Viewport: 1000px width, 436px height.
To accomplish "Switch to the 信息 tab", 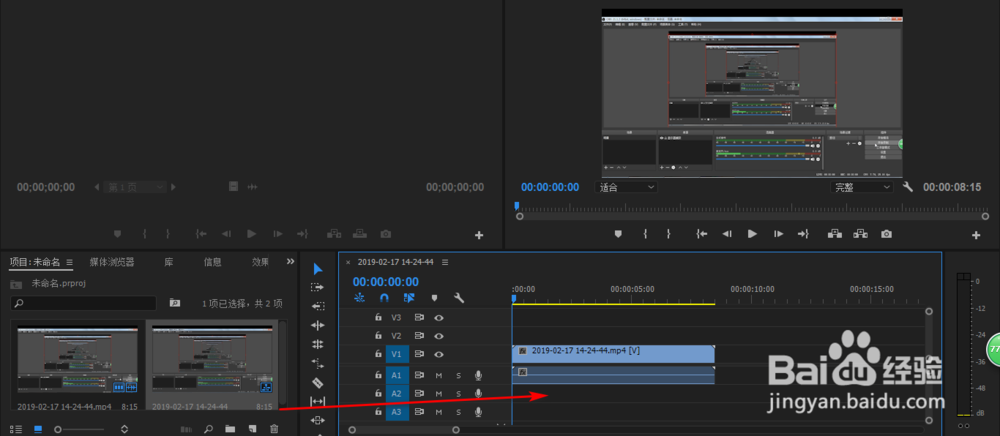I will 212,262.
